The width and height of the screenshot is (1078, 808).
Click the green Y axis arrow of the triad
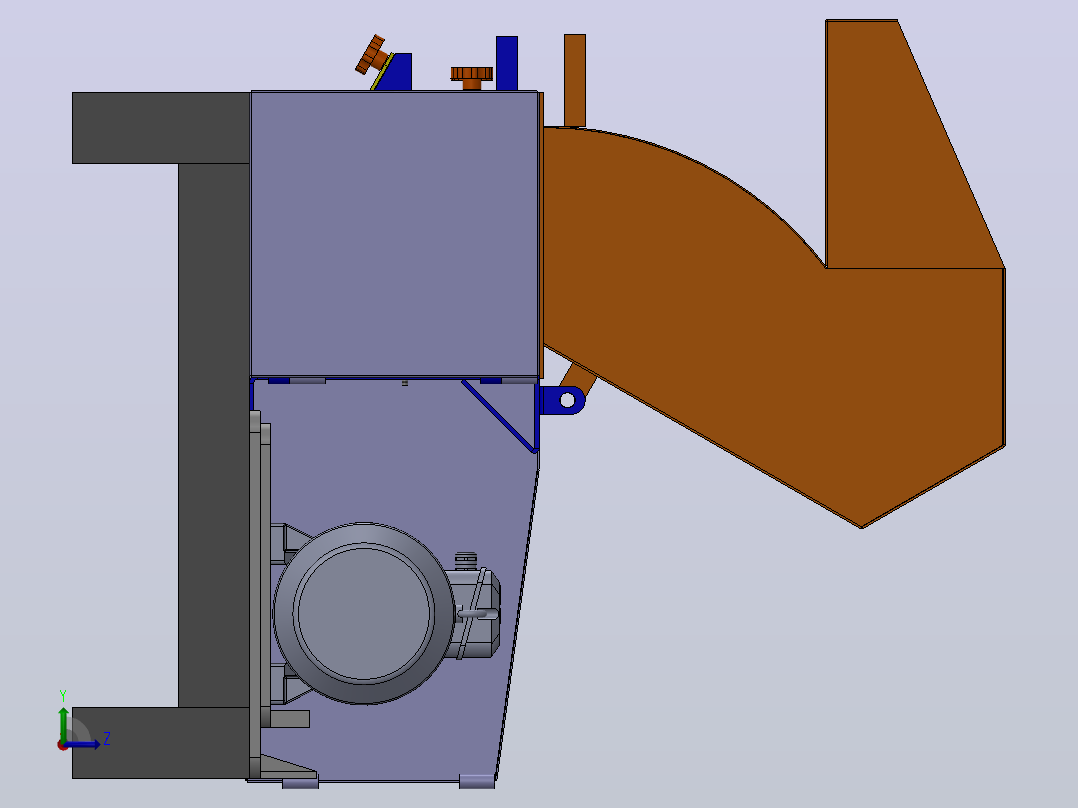[64, 722]
